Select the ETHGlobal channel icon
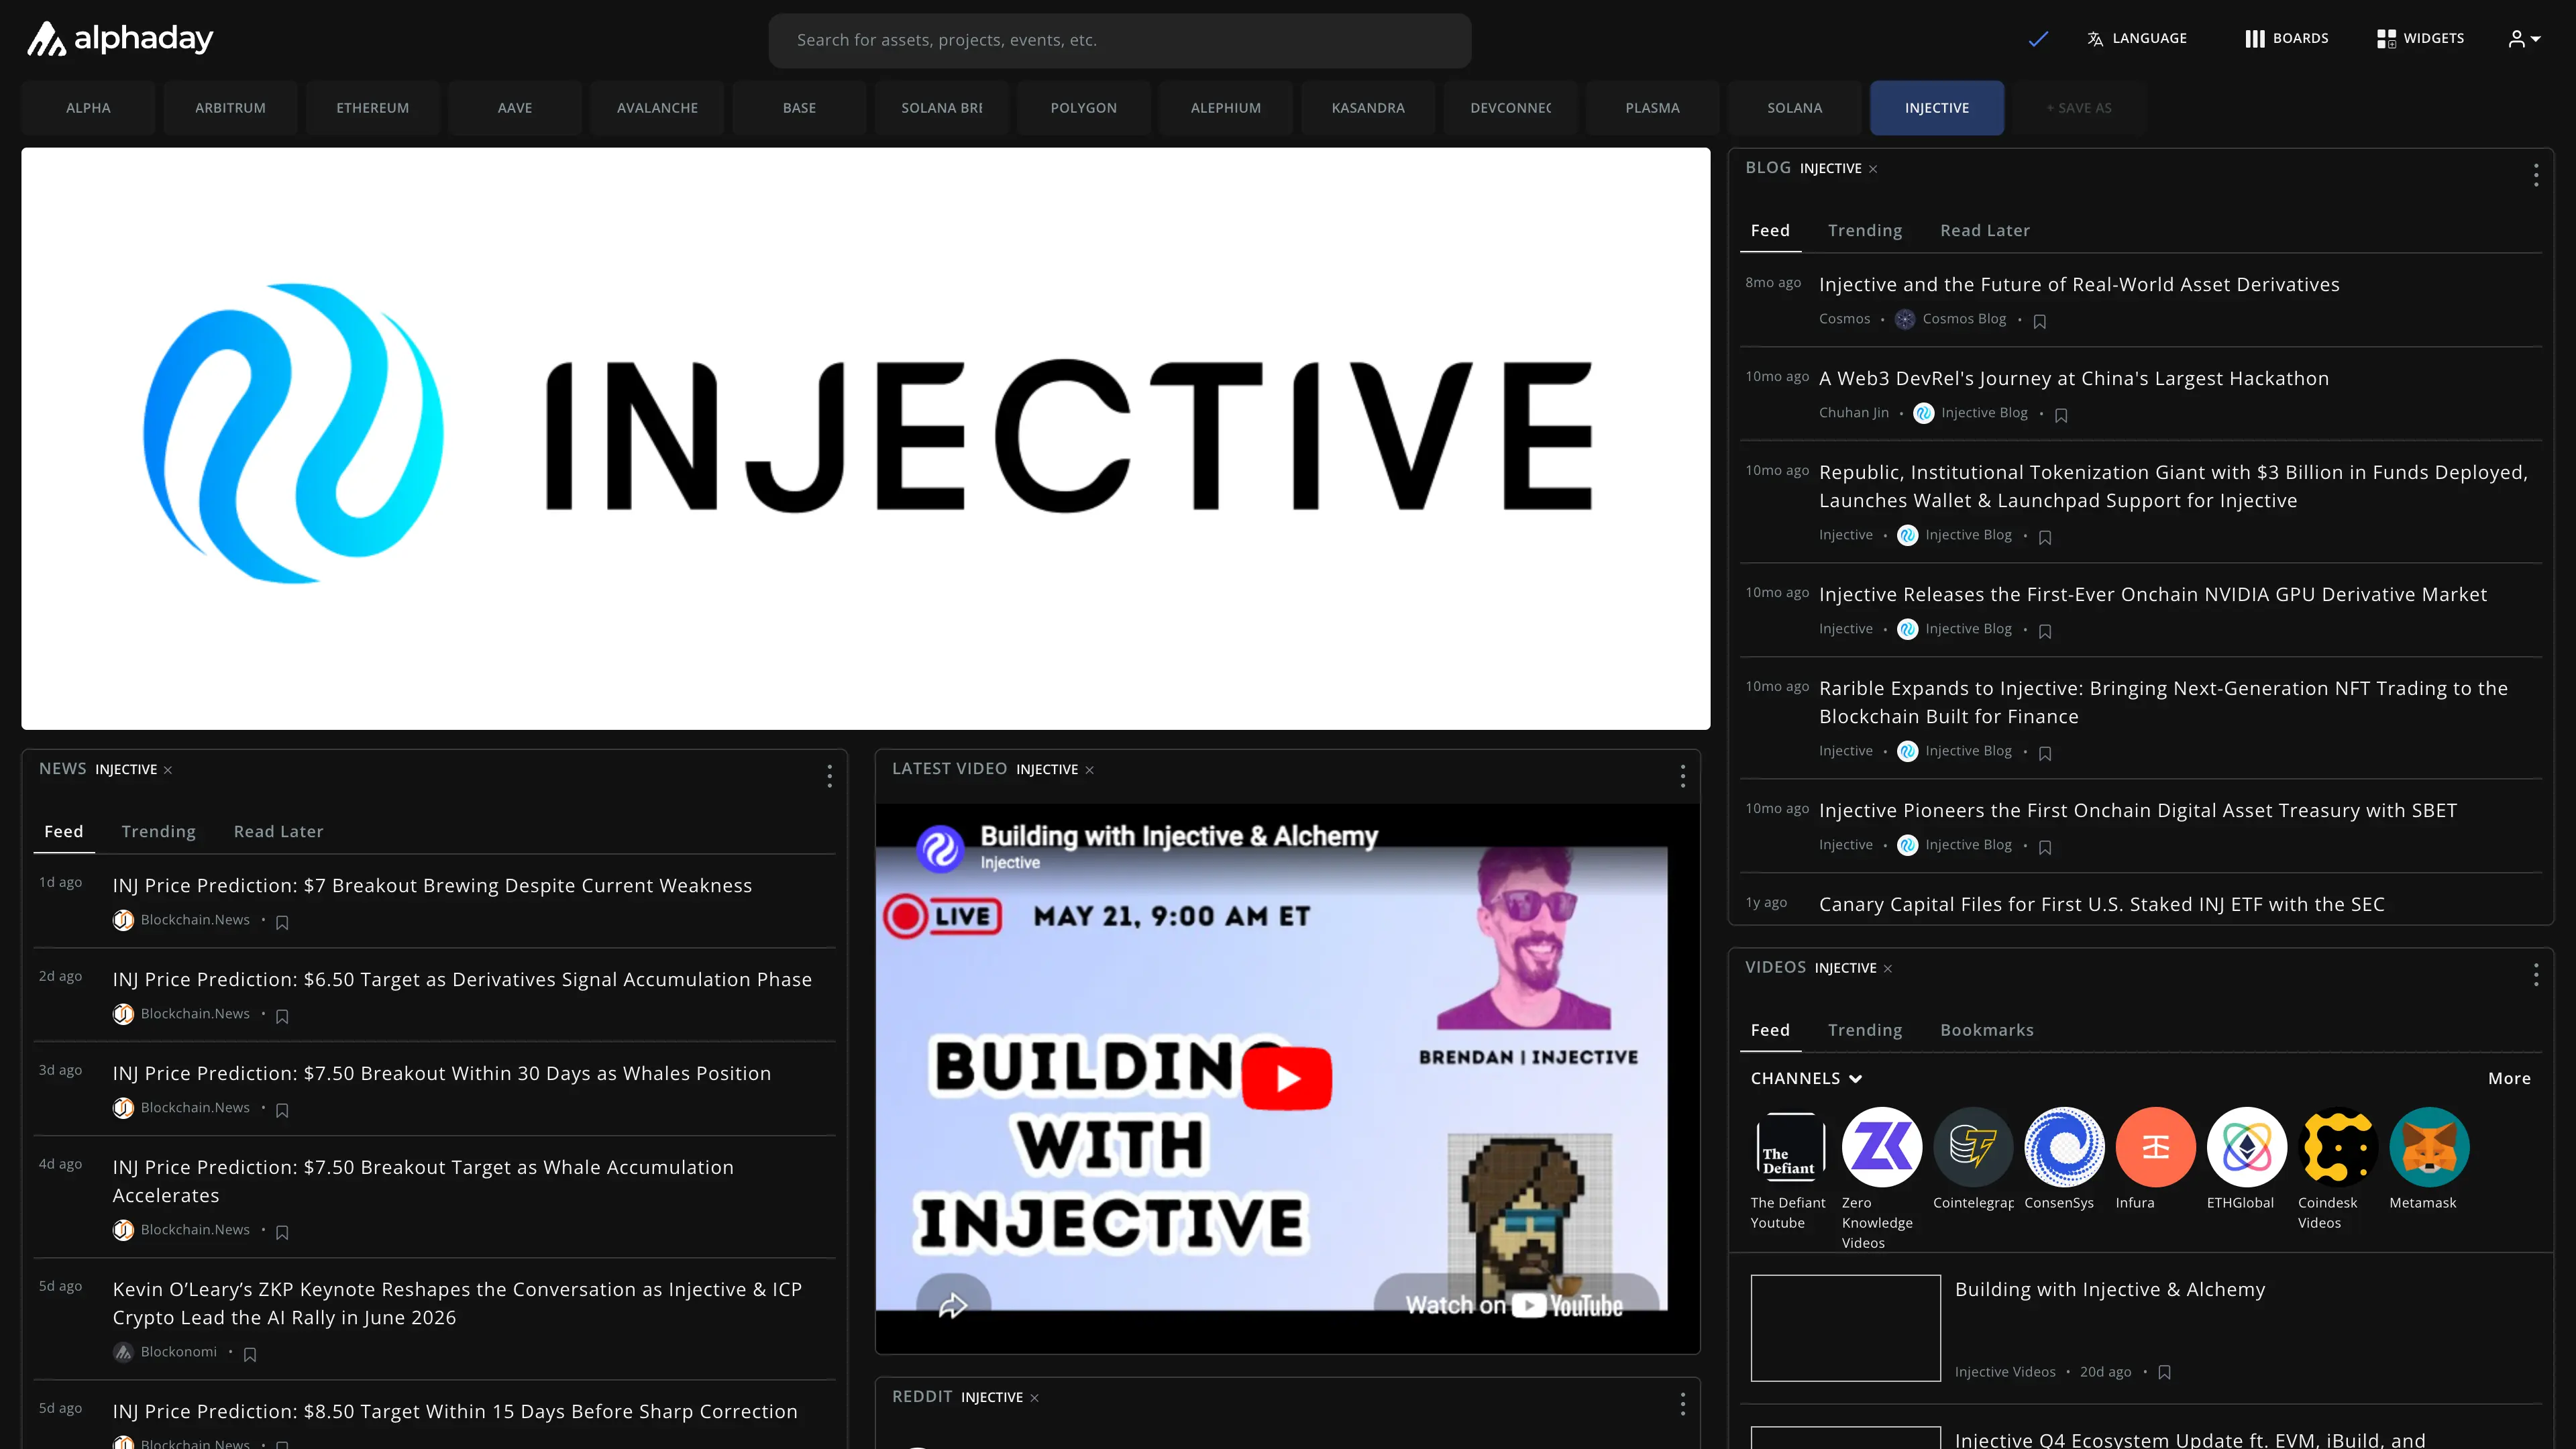The width and height of the screenshot is (2576, 1449). 2246,1147
